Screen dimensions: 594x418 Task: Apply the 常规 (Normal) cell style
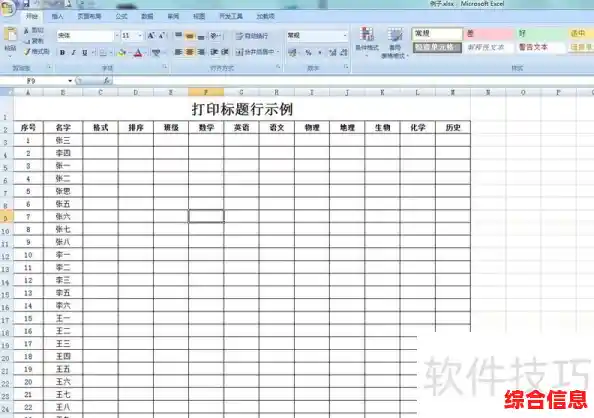click(x=437, y=34)
